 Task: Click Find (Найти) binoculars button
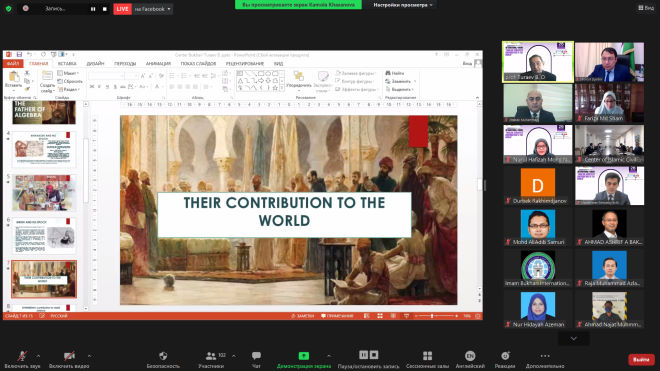395,73
